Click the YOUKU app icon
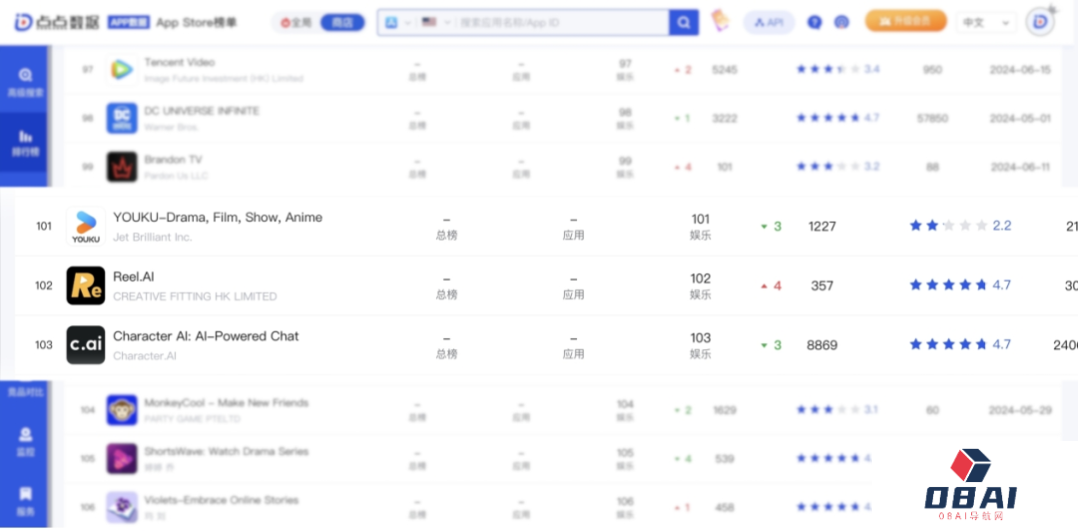This screenshot has height=531, width=1078. tap(86, 226)
